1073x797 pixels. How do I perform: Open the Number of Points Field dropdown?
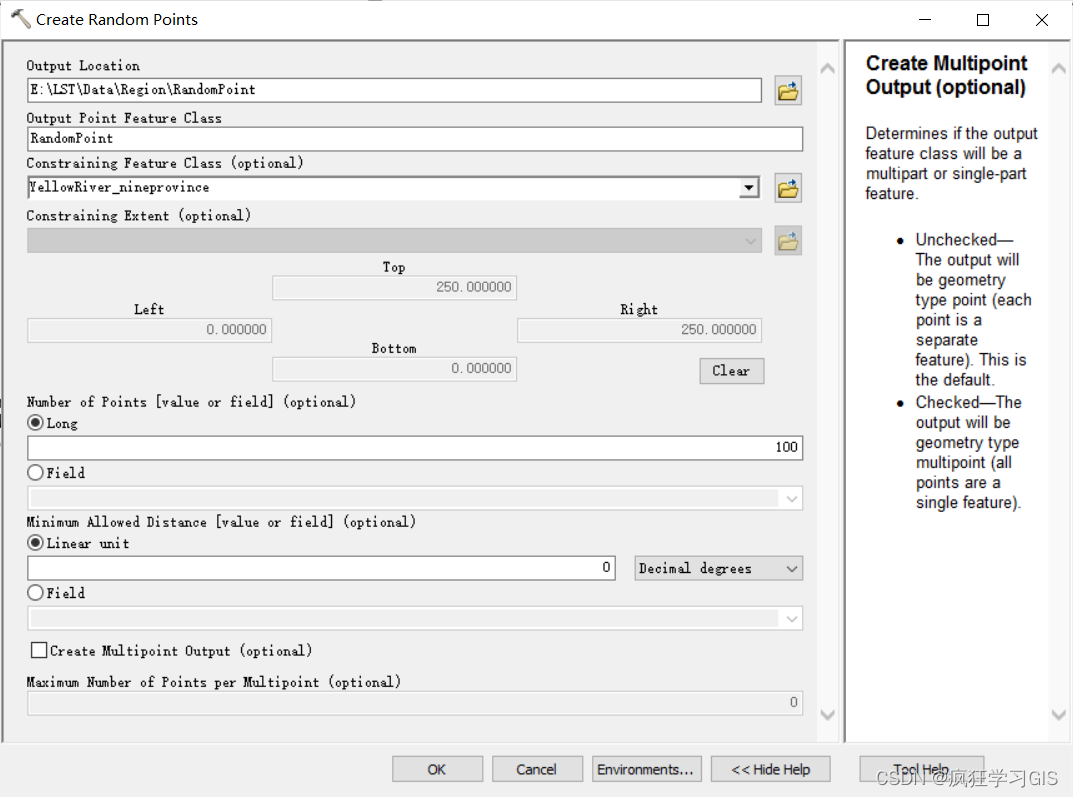(x=792, y=499)
